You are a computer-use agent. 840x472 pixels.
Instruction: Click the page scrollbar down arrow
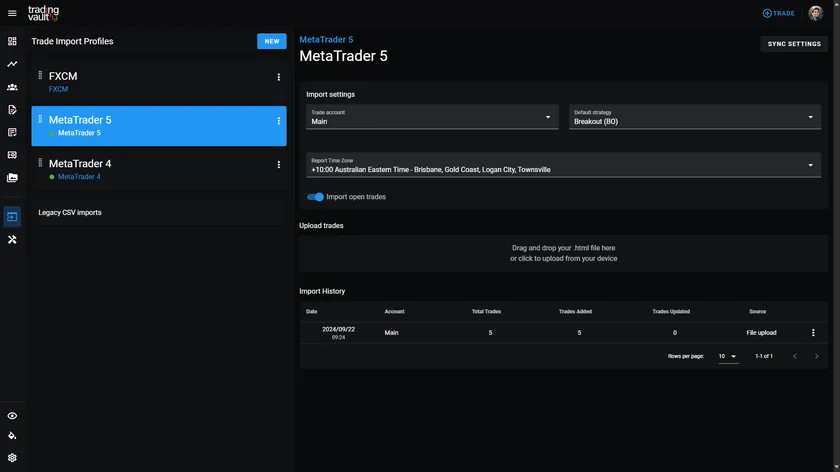point(836,468)
